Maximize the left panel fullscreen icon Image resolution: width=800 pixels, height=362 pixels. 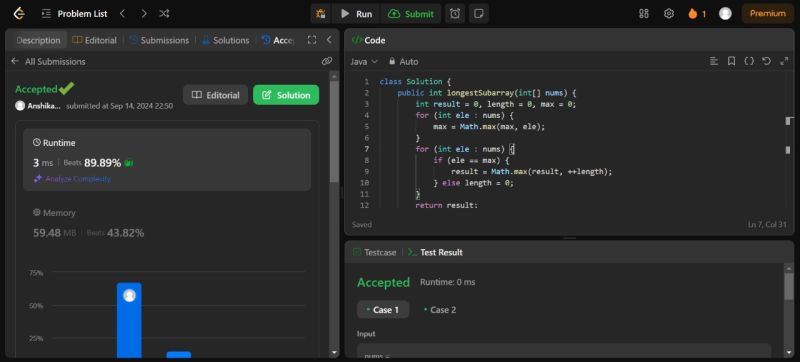(x=312, y=40)
